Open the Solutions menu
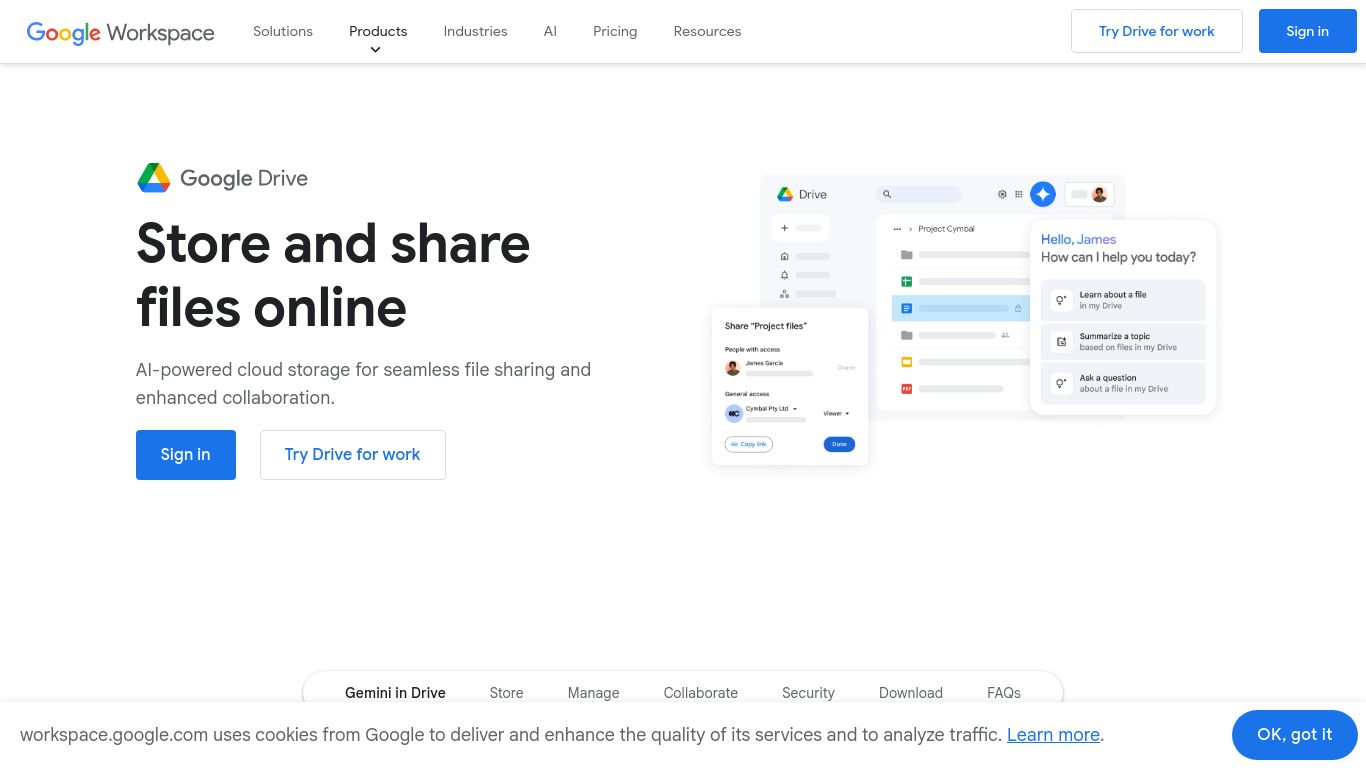 point(283,31)
